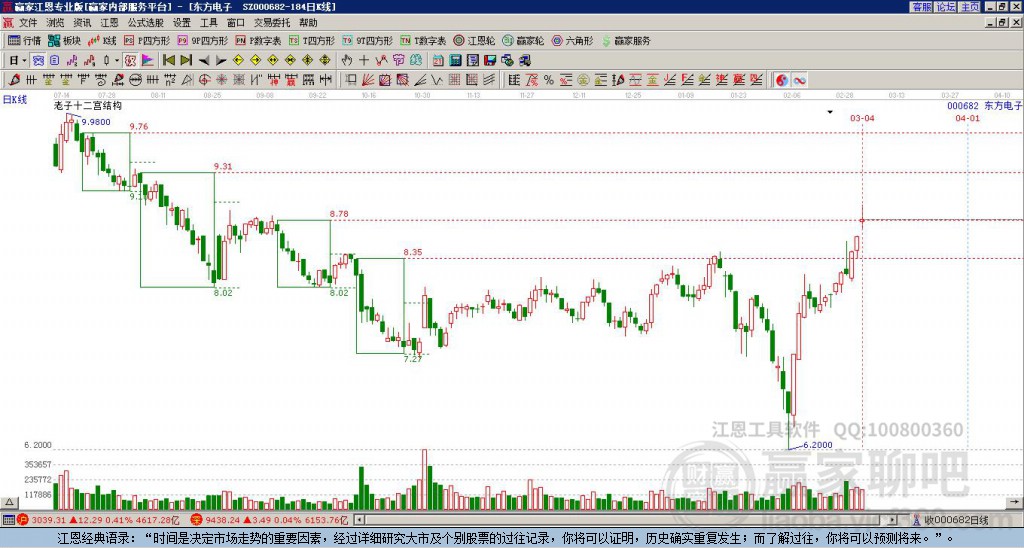Open the T数字表 time number table
Viewport: 1024px width, 548px height.
point(423,40)
